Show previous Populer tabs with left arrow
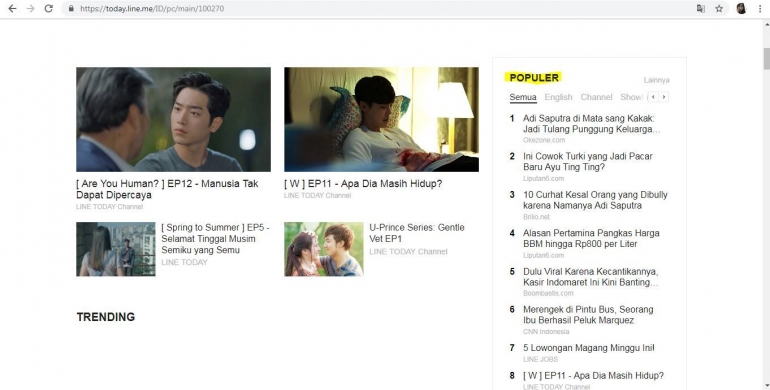 pyautogui.click(x=653, y=97)
